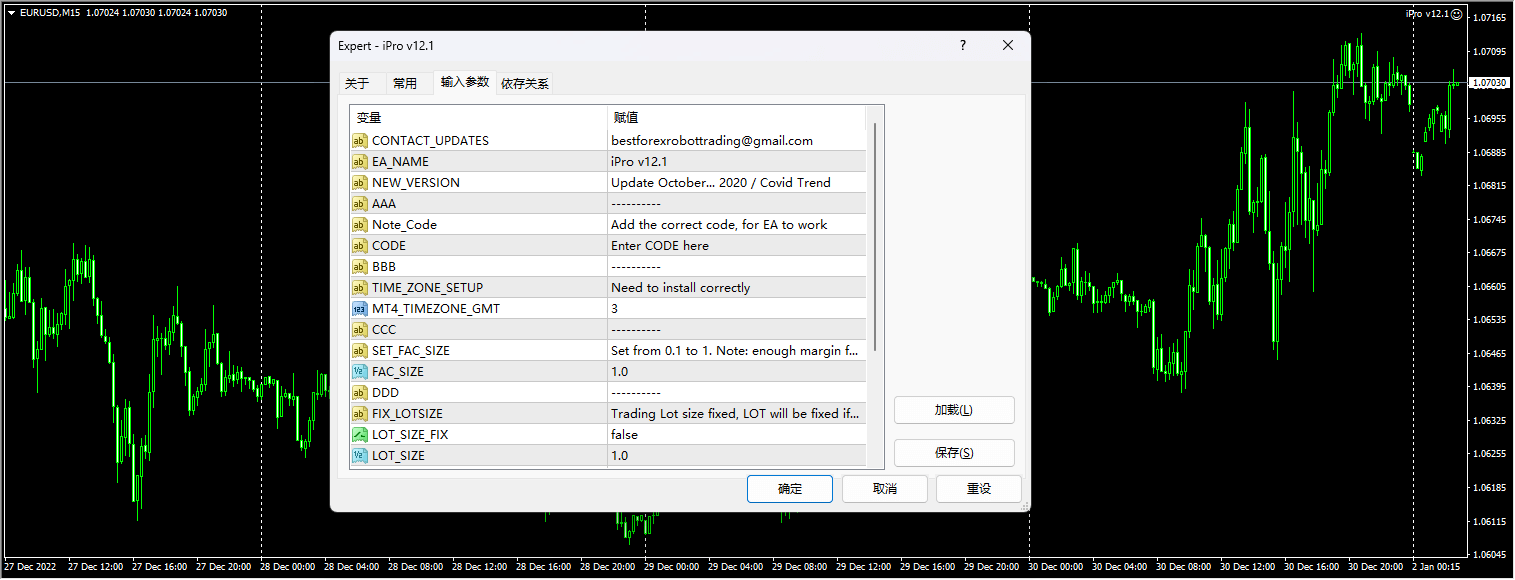Select the ab icon next to Note_Code
This screenshot has height=580, width=1515.
[360, 224]
